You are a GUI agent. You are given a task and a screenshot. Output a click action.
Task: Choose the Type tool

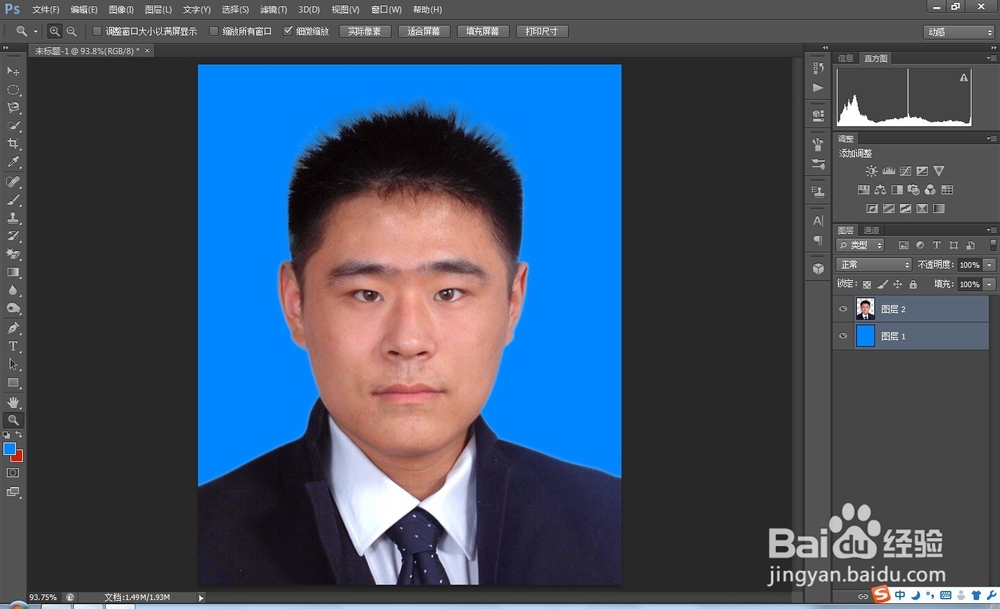coord(14,346)
